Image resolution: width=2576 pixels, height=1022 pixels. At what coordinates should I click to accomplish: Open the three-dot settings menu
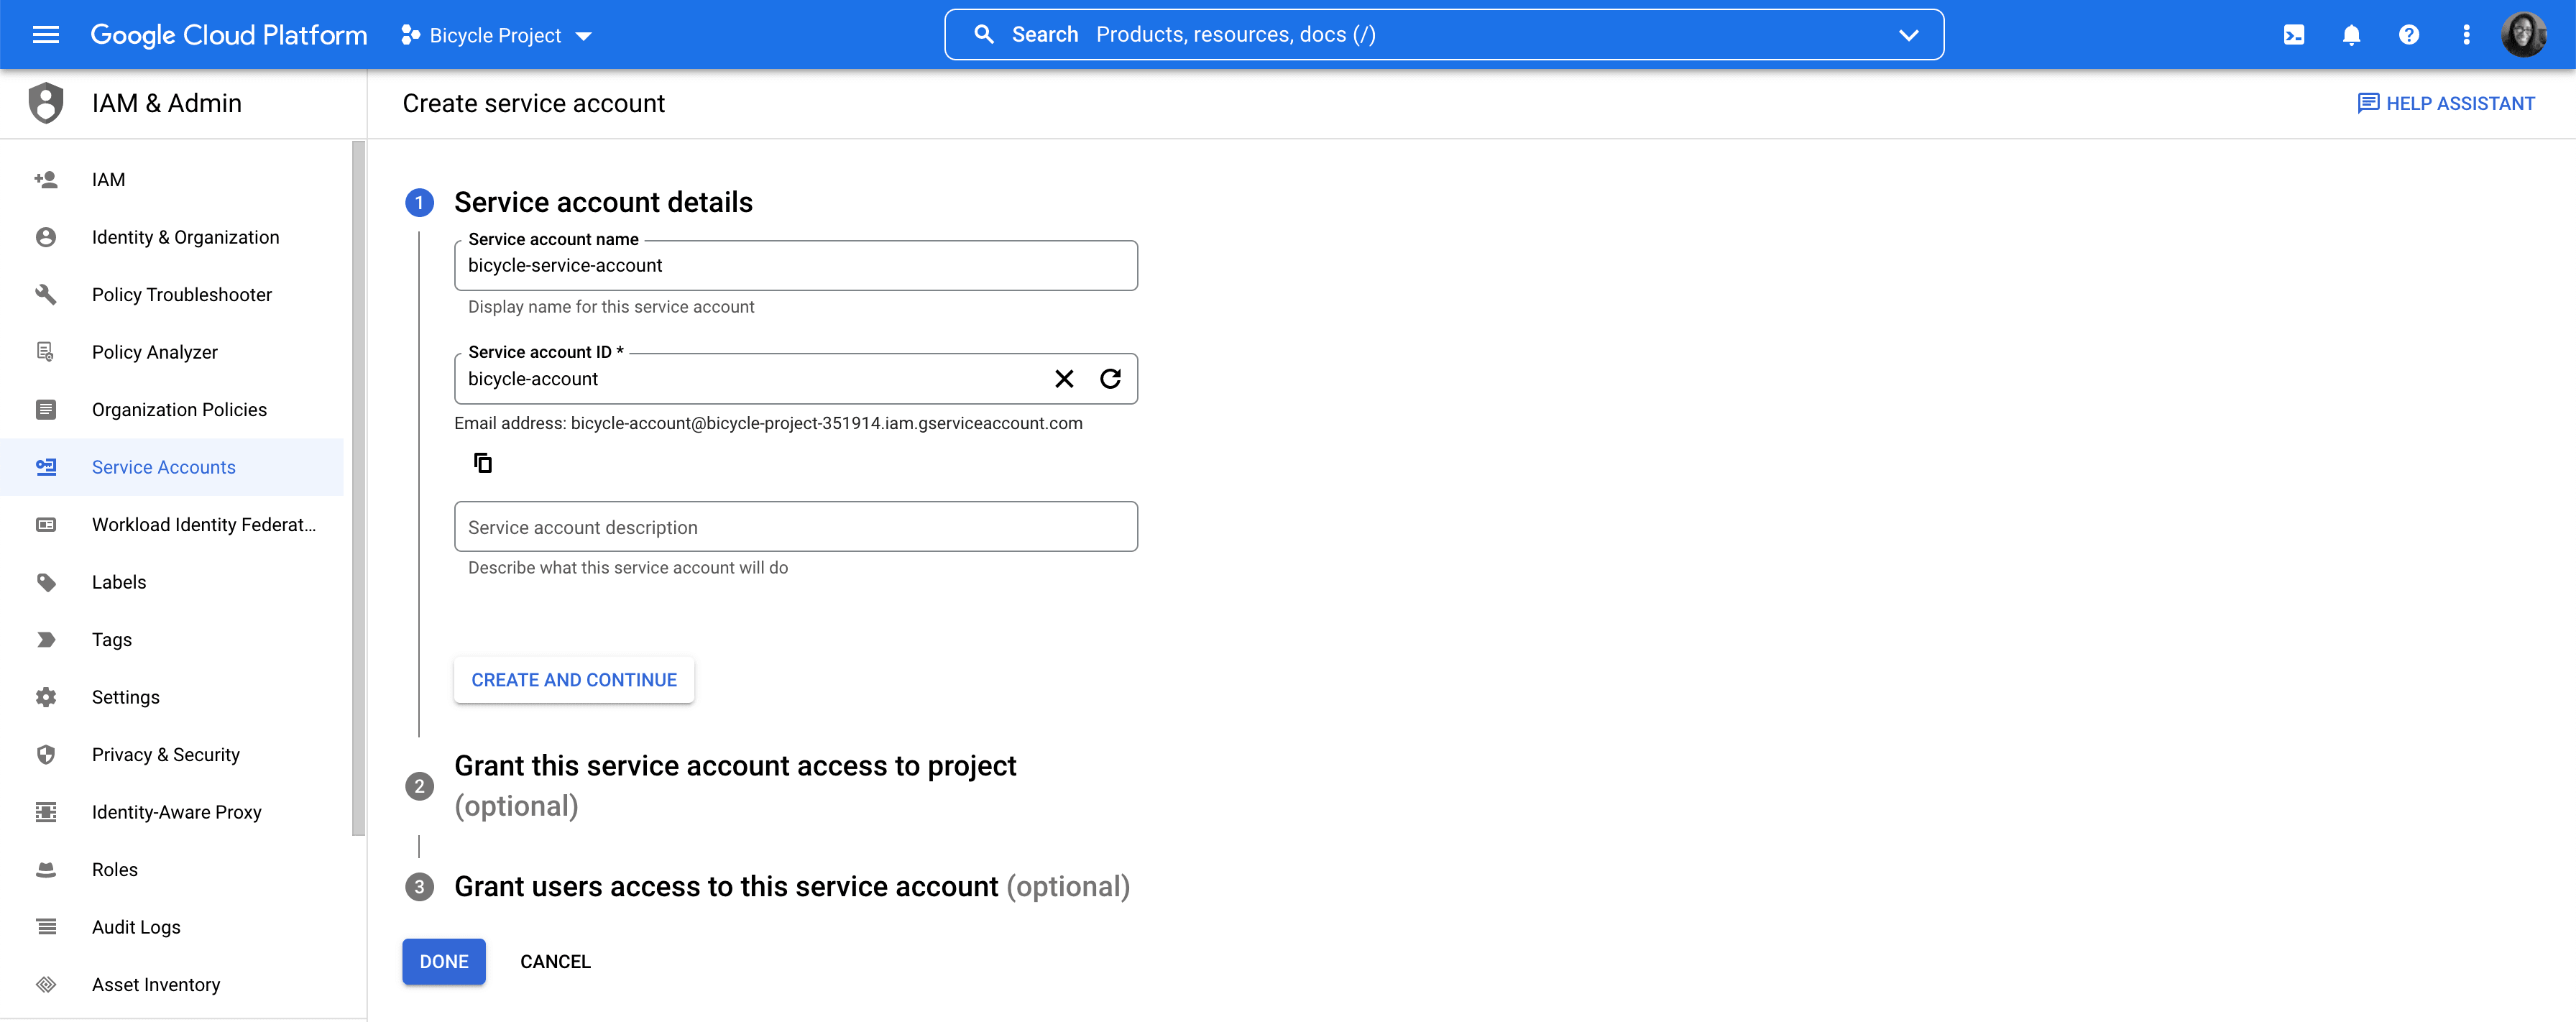(x=2466, y=35)
